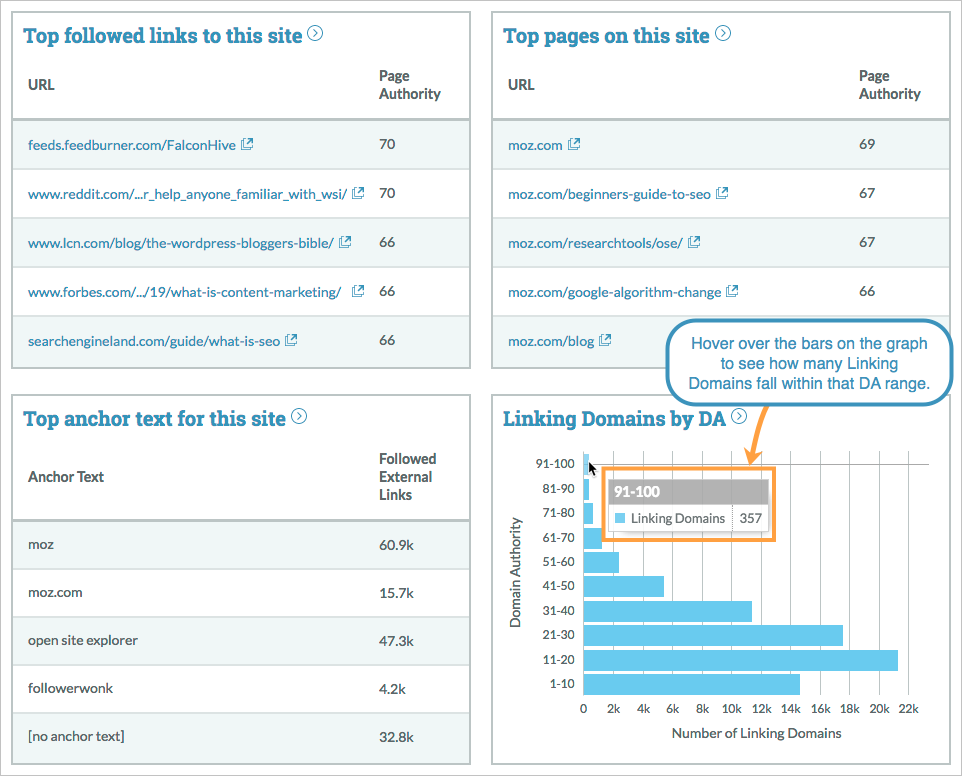
Task: Visit the moz.com/researchtools/ose/ link
Action: tap(595, 244)
